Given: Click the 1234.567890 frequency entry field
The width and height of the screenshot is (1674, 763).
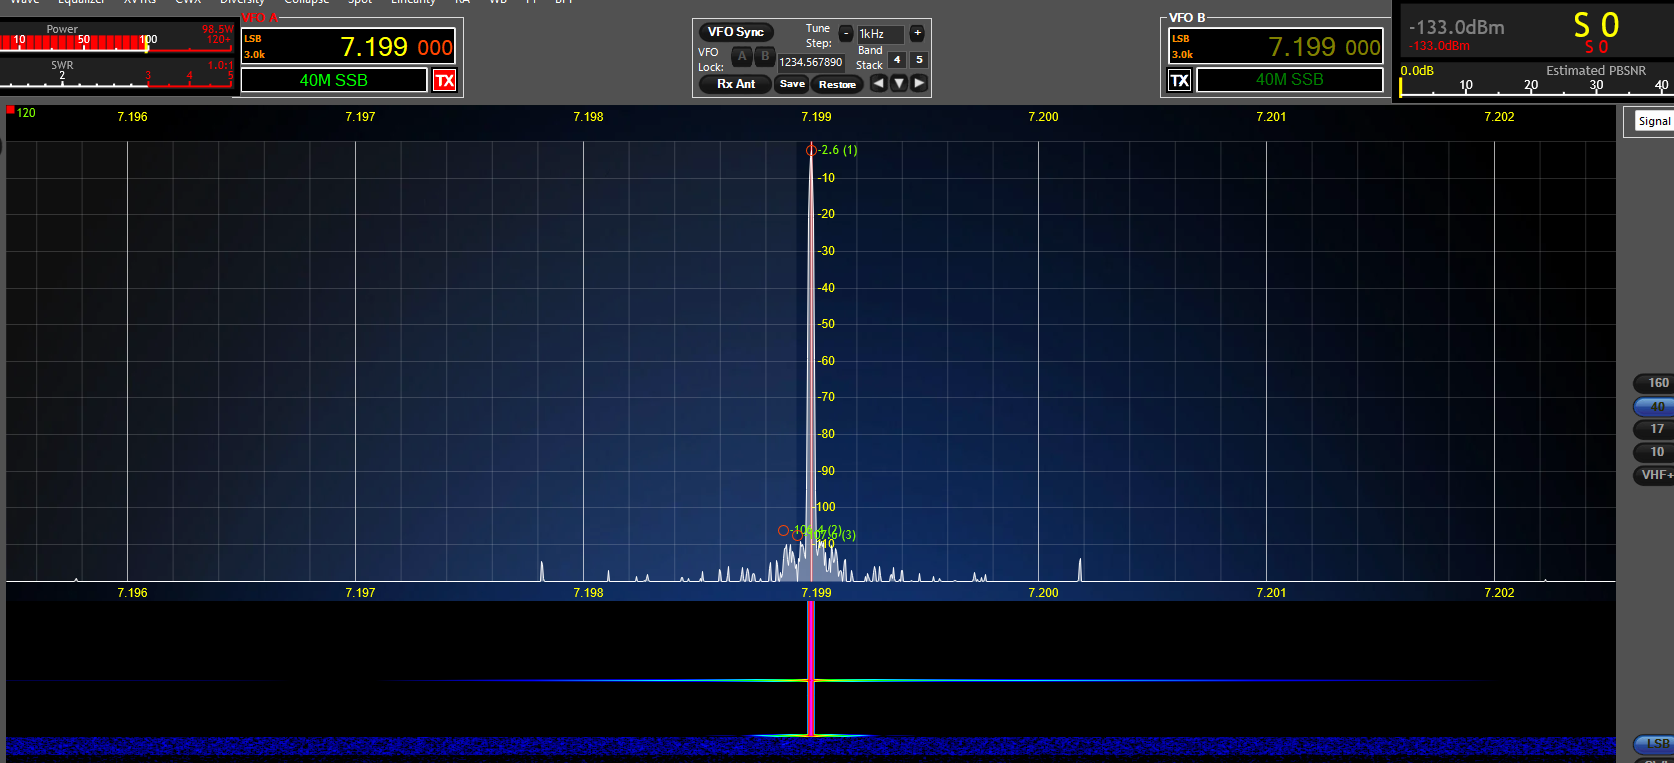Looking at the screenshot, I should click(811, 62).
